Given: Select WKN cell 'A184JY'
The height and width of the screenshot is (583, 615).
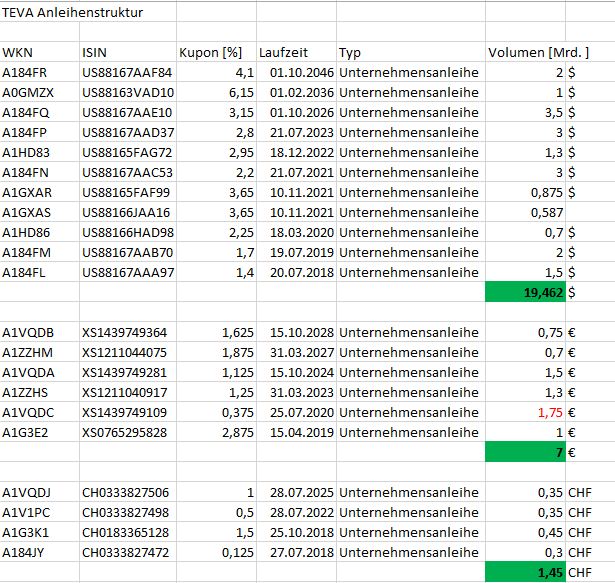Looking at the screenshot, I should [x=40, y=552].
